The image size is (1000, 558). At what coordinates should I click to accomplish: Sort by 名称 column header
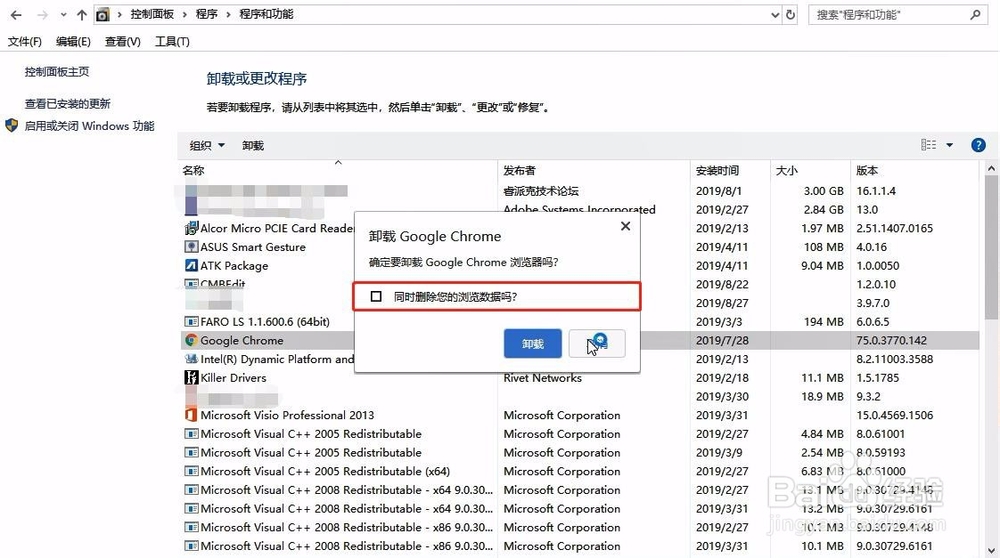193,170
